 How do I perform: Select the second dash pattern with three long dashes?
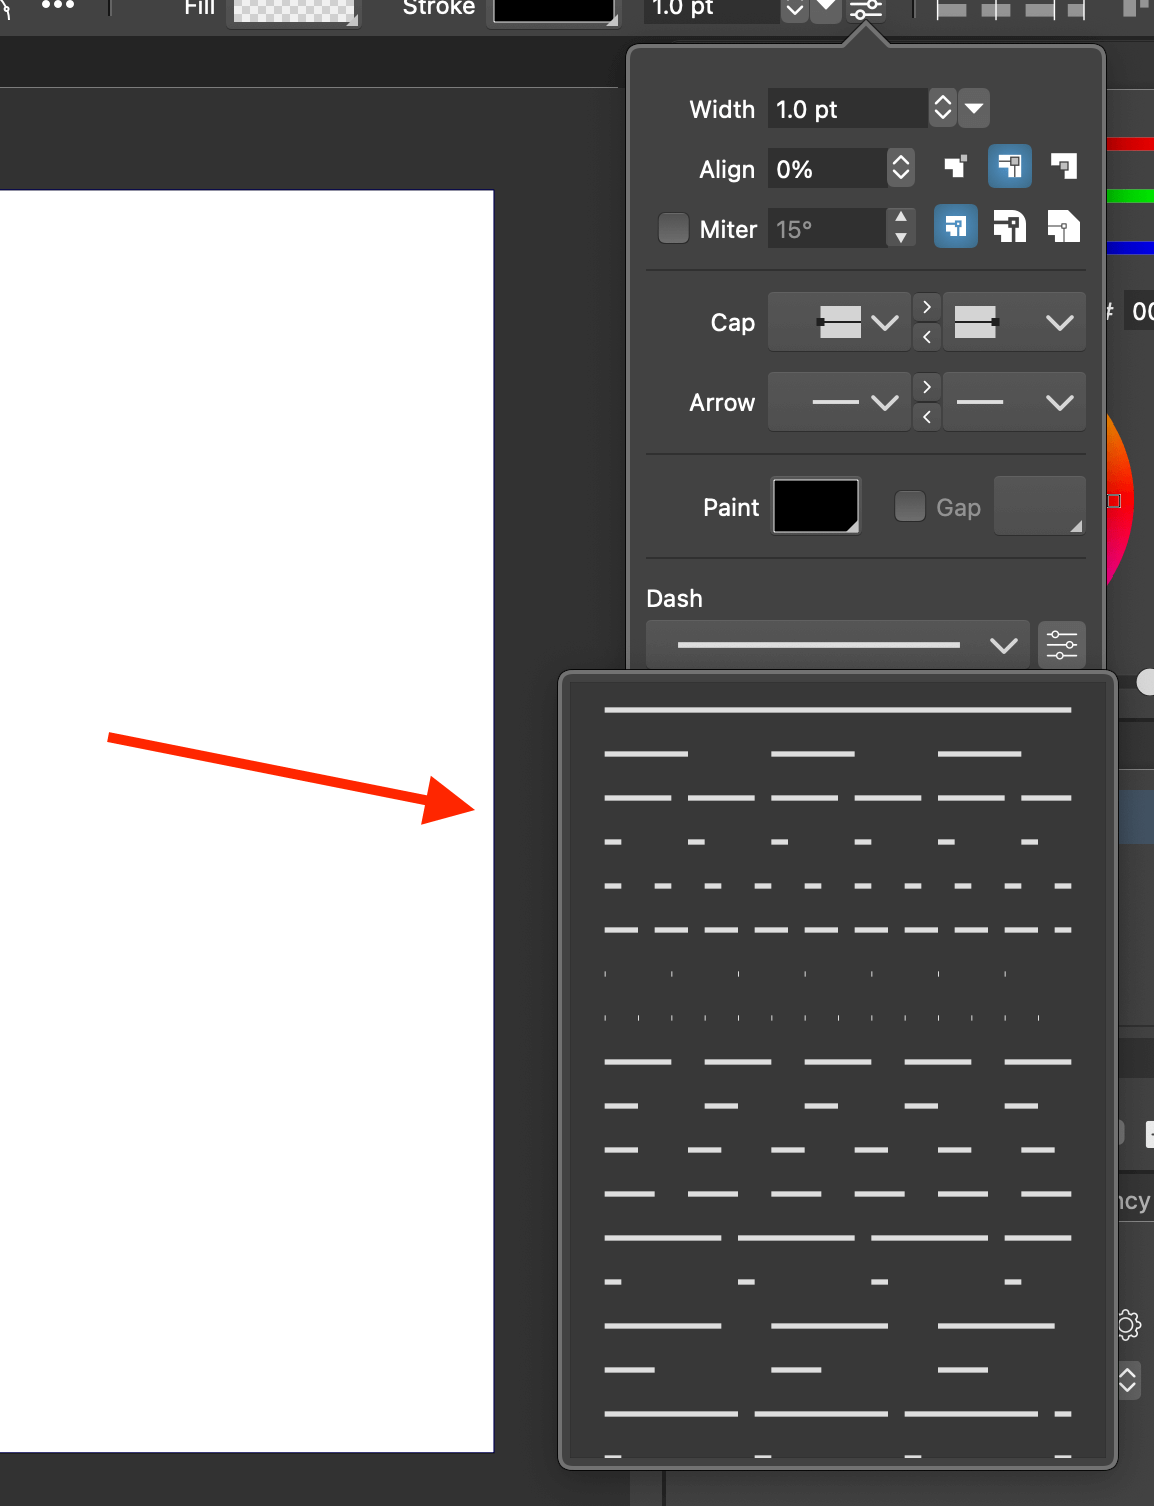pyautogui.click(x=838, y=754)
